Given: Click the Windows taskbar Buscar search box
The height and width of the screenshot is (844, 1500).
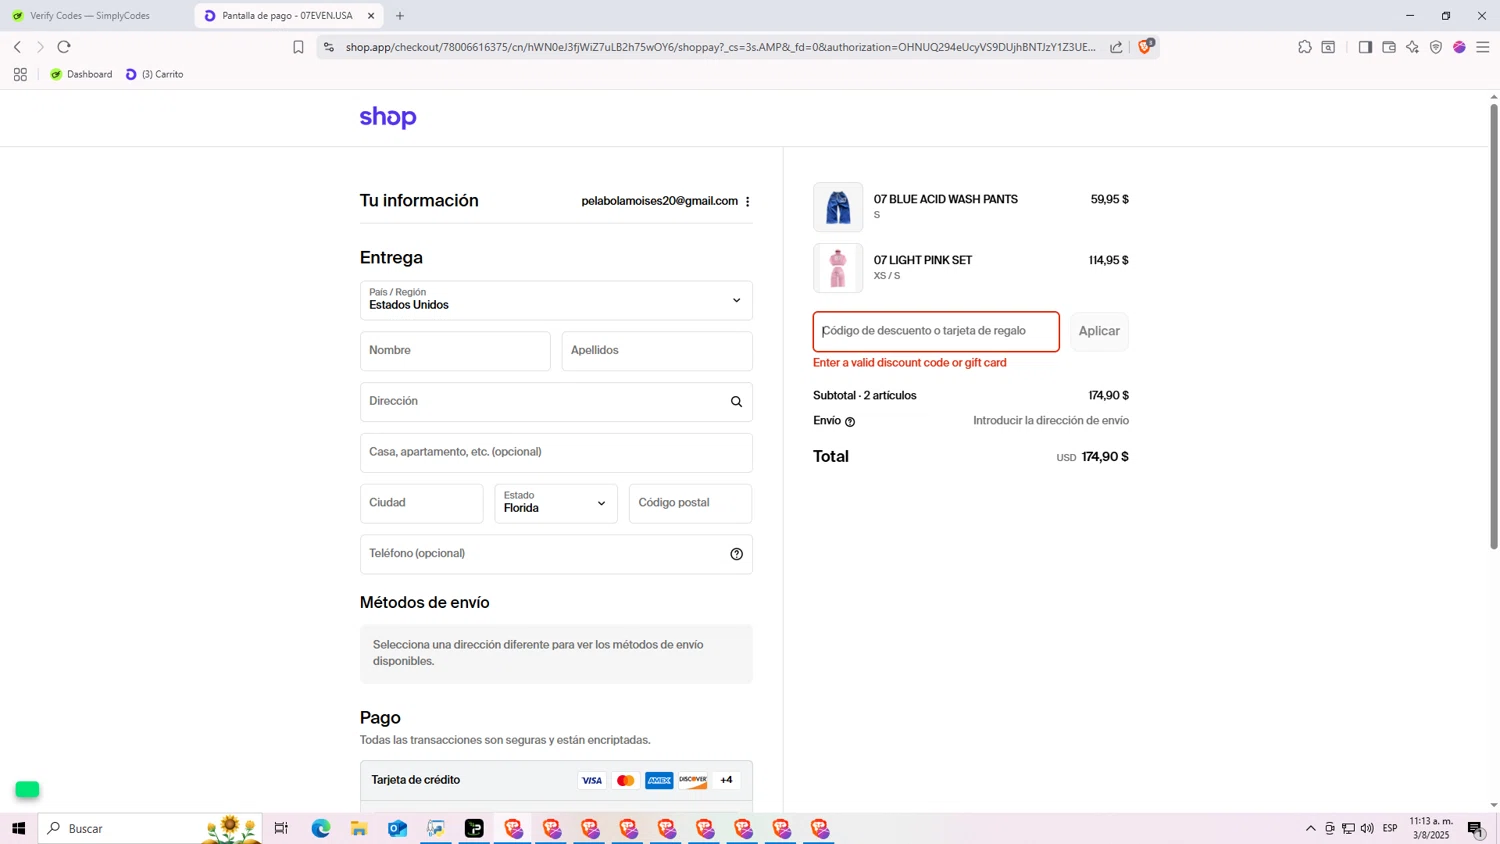Looking at the screenshot, I should (x=150, y=828).
